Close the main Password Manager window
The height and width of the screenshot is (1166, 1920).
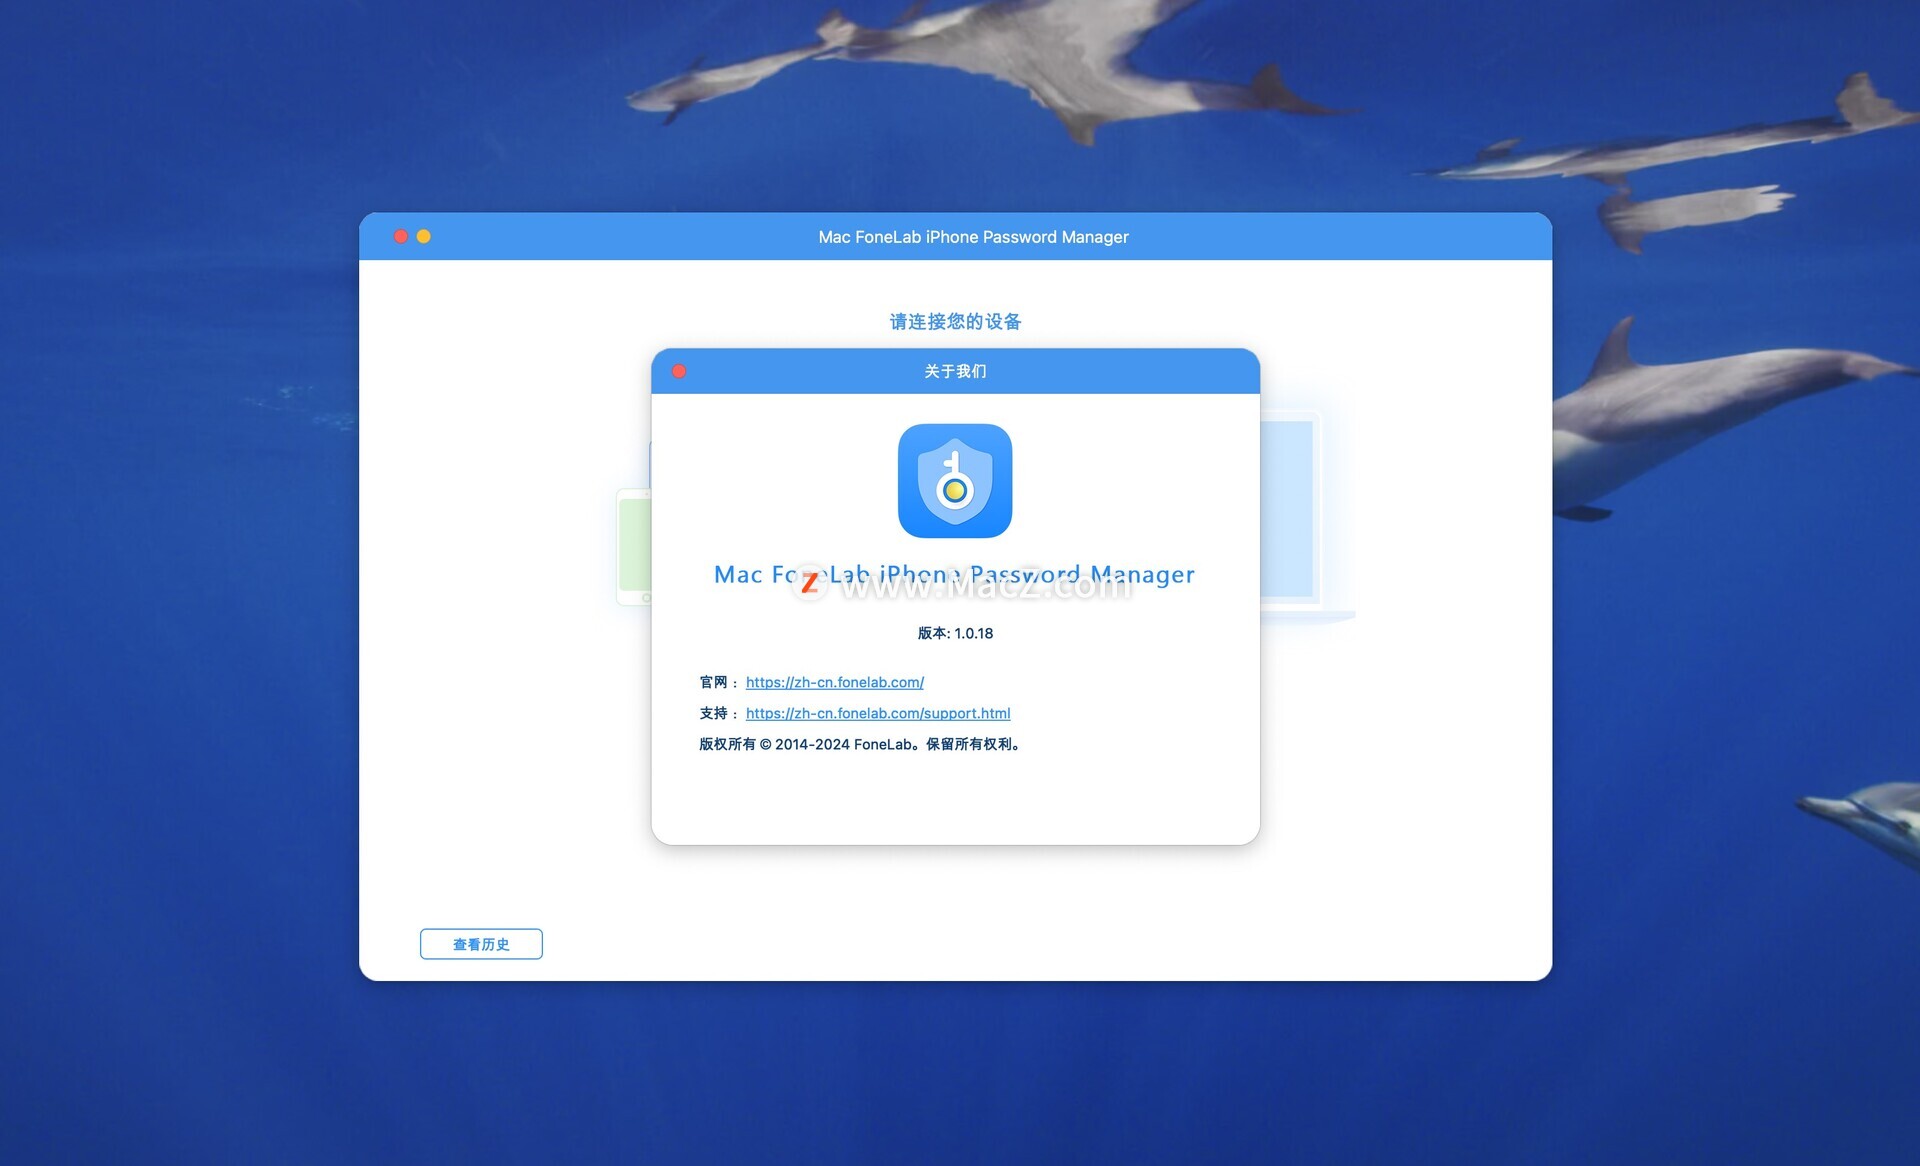(401, 237)
